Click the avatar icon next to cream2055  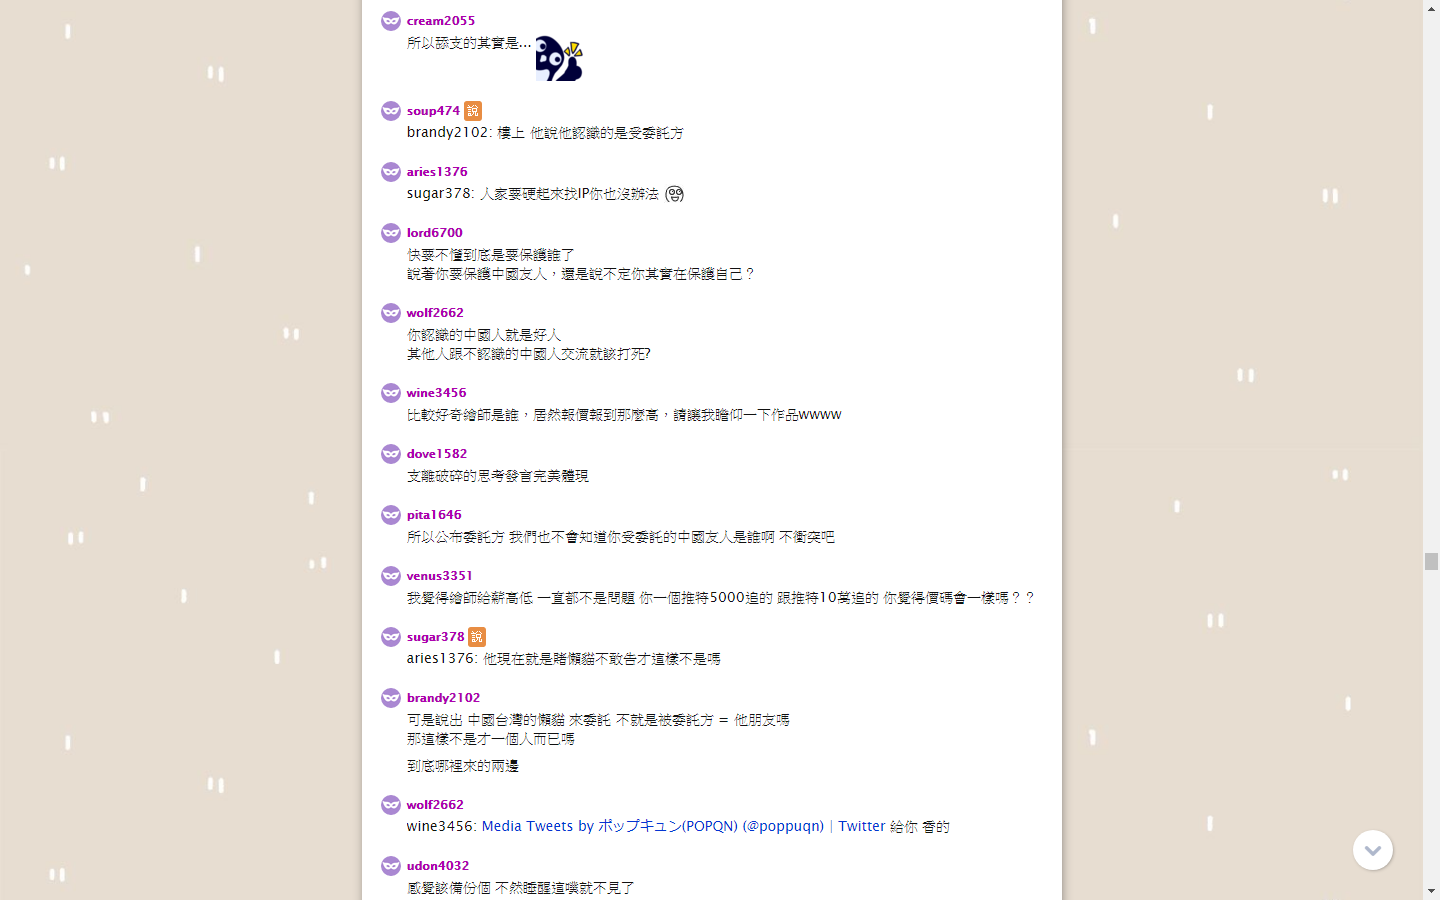coord(391,21)
